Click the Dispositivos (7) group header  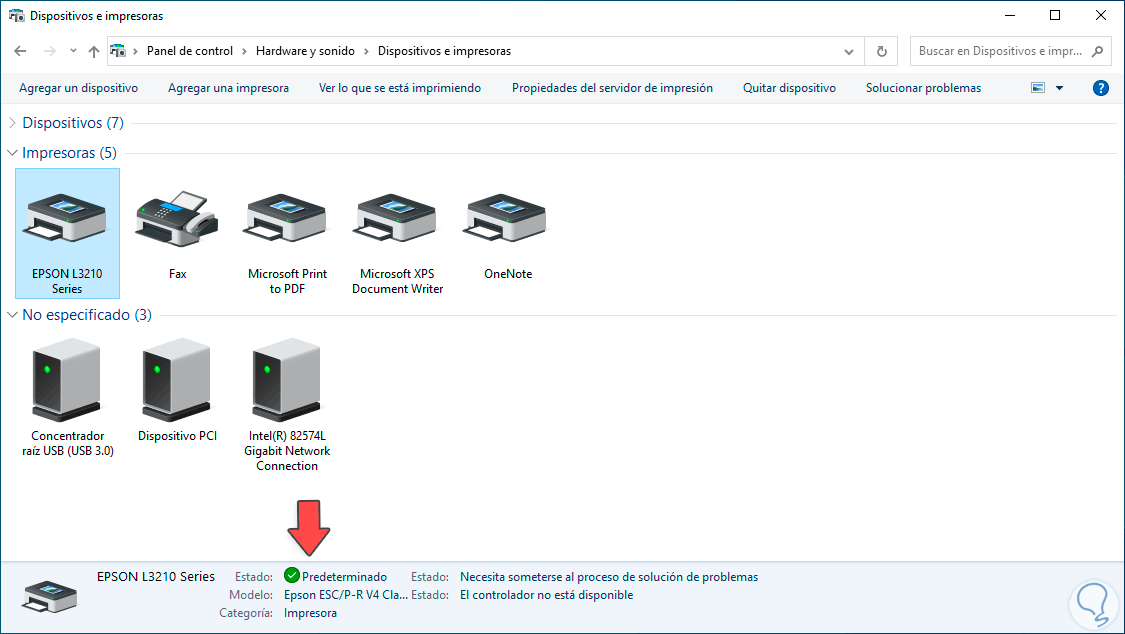(72, 123)
